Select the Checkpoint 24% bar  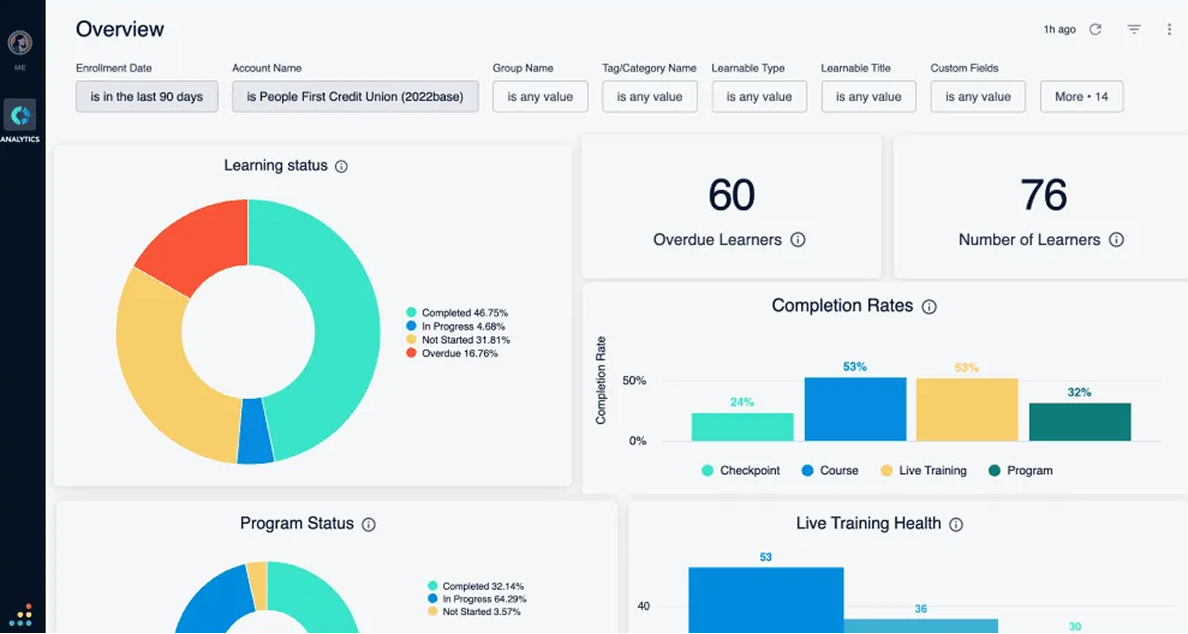tap(742, 427)
